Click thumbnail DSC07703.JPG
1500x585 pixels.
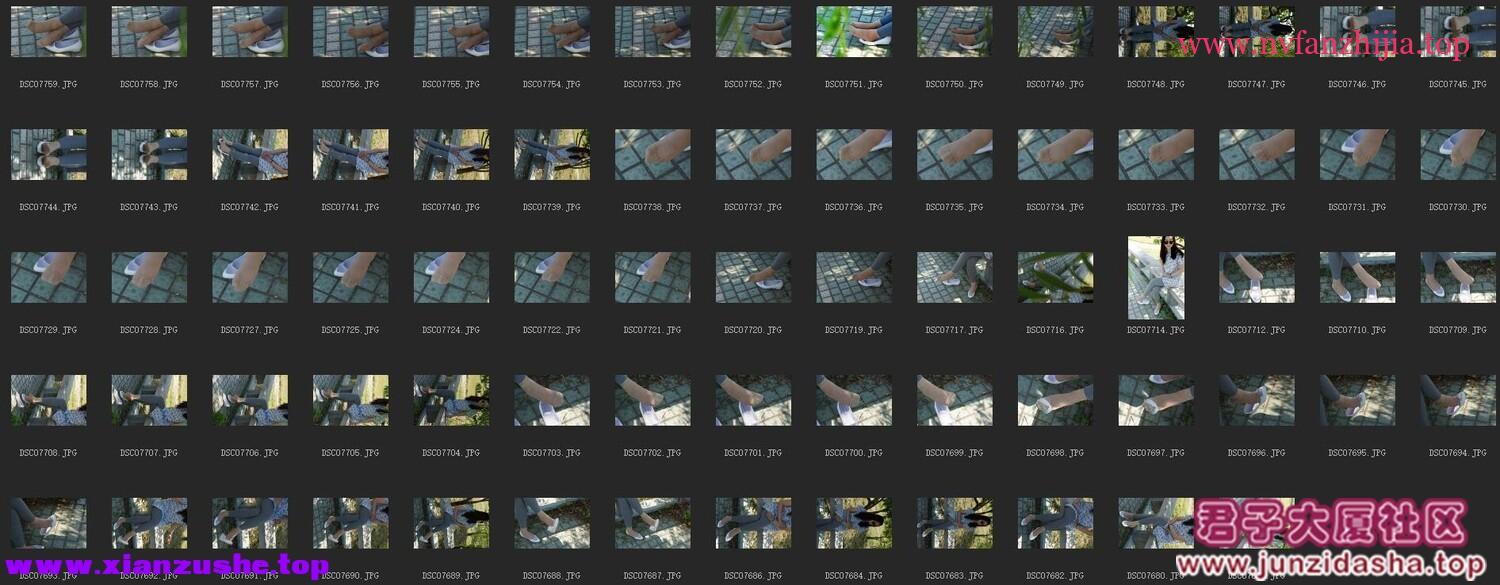coord(552,400)
